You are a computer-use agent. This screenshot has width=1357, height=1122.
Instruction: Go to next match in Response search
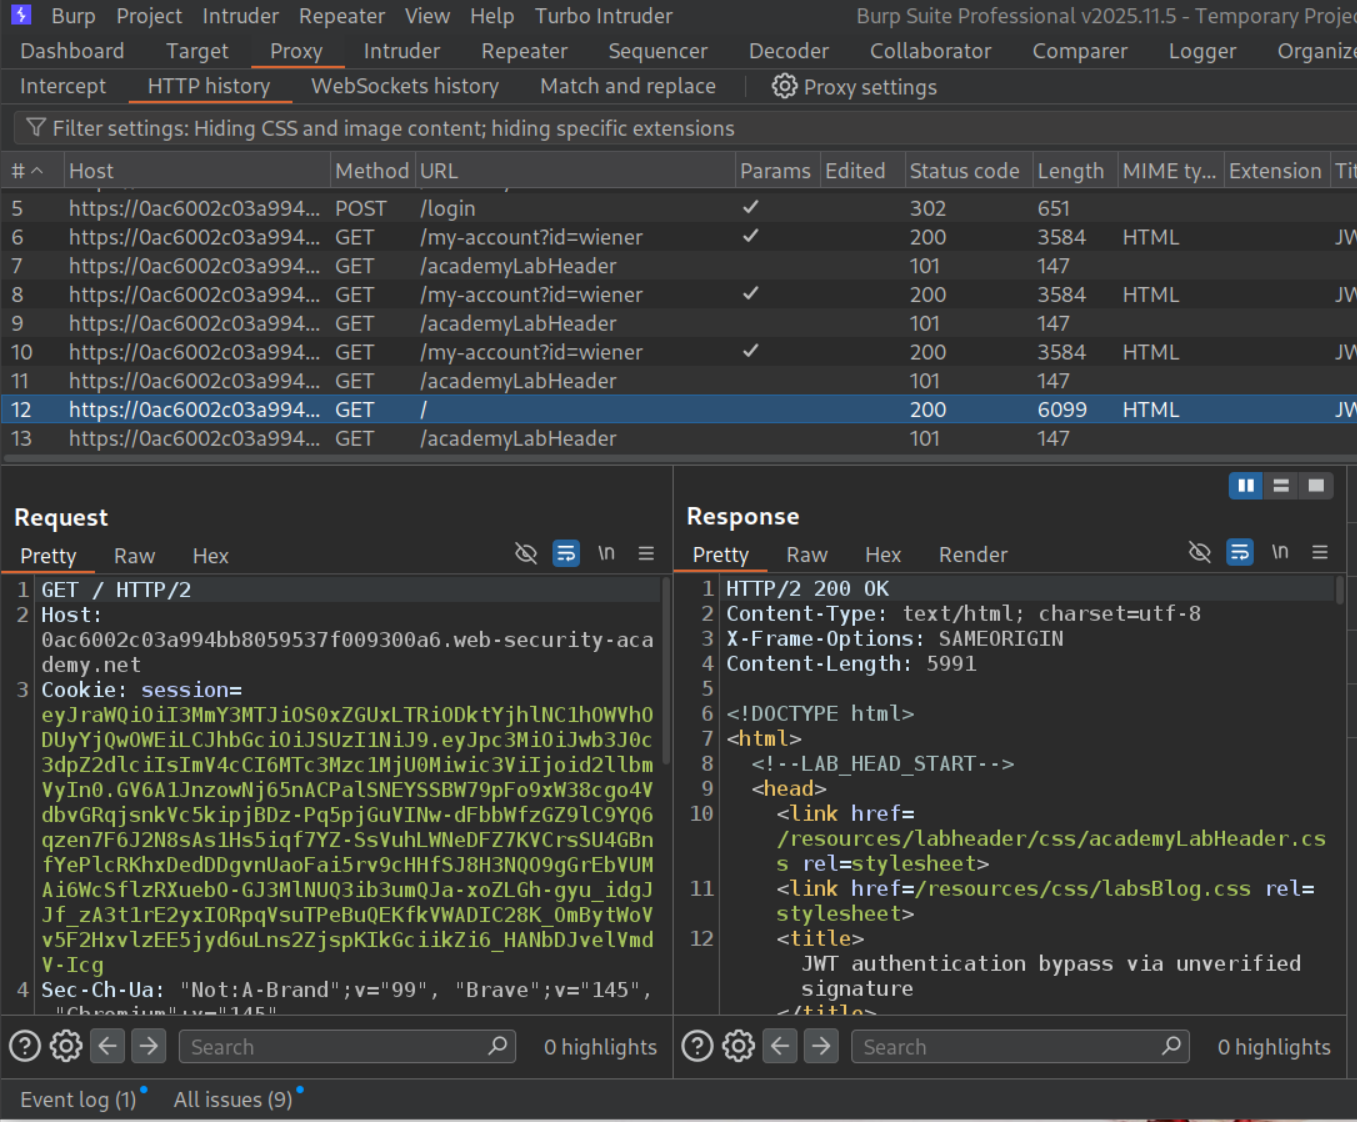coord(821,1046)
